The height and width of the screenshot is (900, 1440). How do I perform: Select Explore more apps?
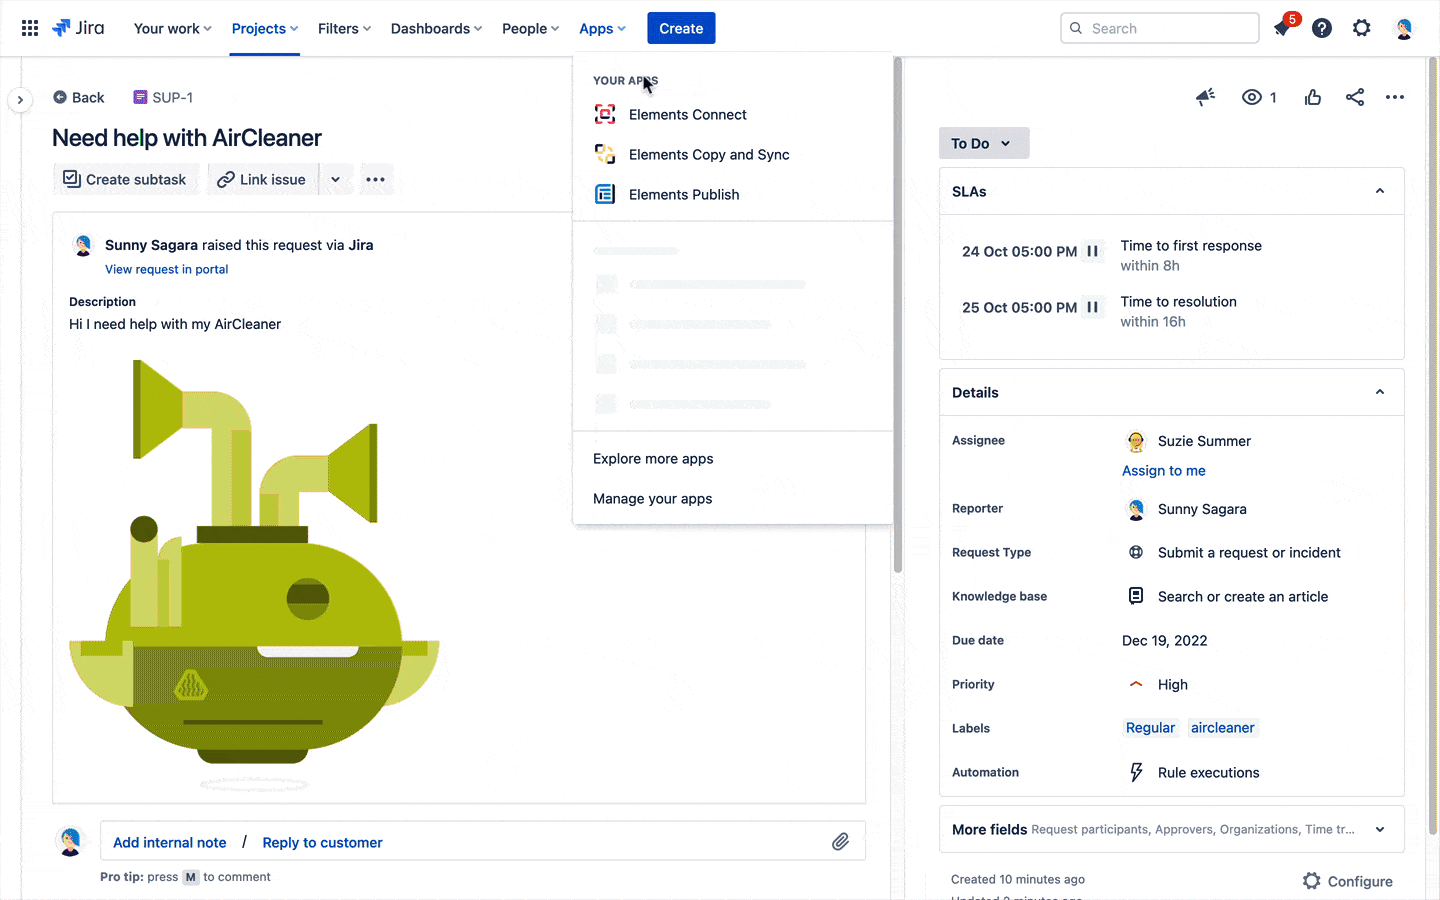tap(733, 458)
